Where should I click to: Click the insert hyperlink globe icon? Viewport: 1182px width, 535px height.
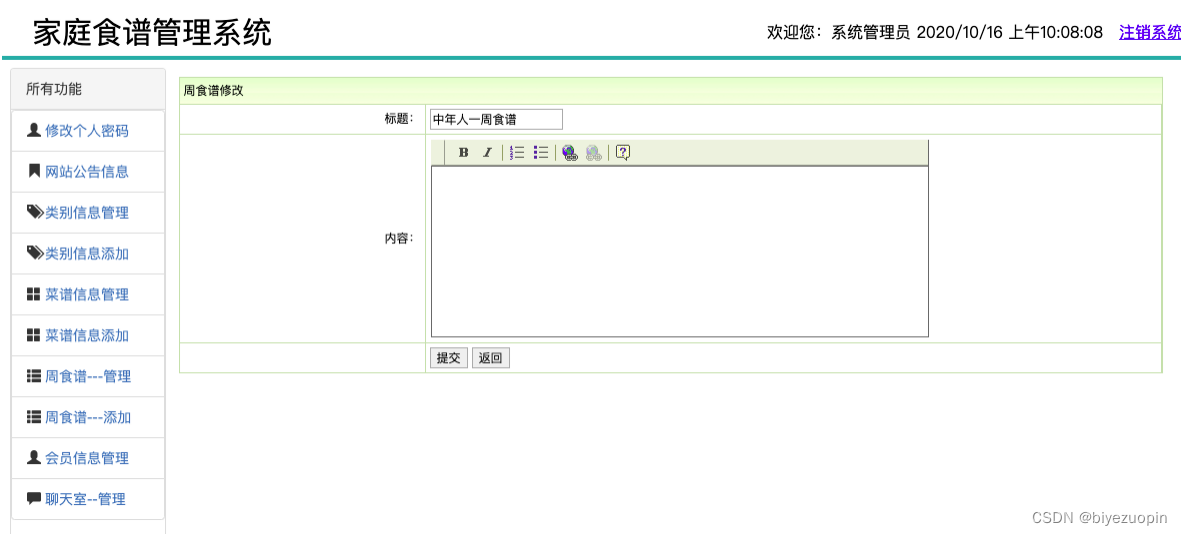[571, 153]
